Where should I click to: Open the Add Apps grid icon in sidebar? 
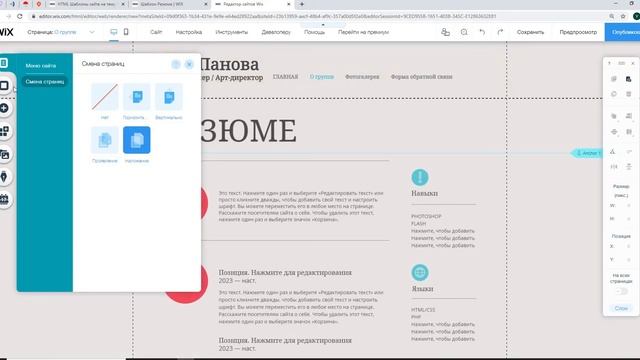point(4,131)
